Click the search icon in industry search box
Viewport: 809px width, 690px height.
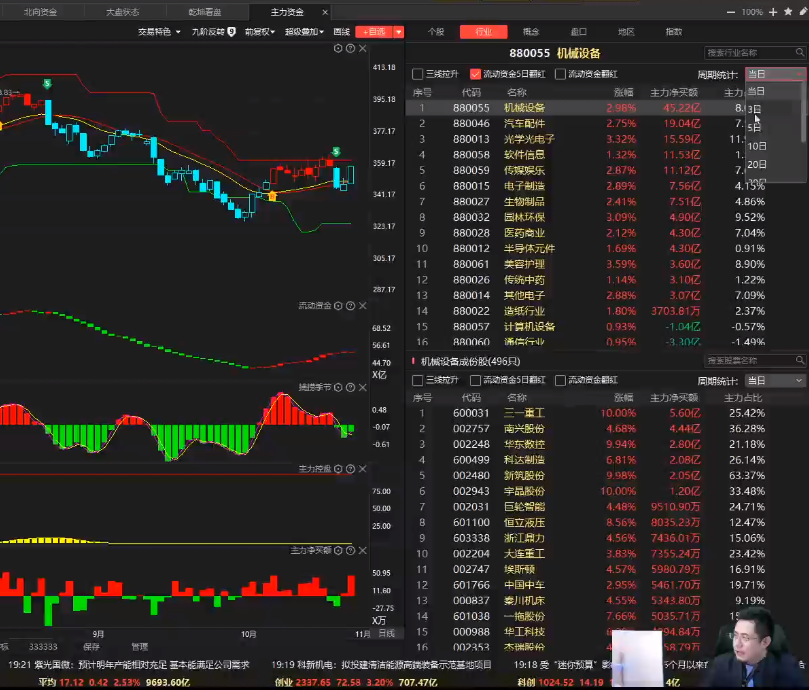coord(800,52)
